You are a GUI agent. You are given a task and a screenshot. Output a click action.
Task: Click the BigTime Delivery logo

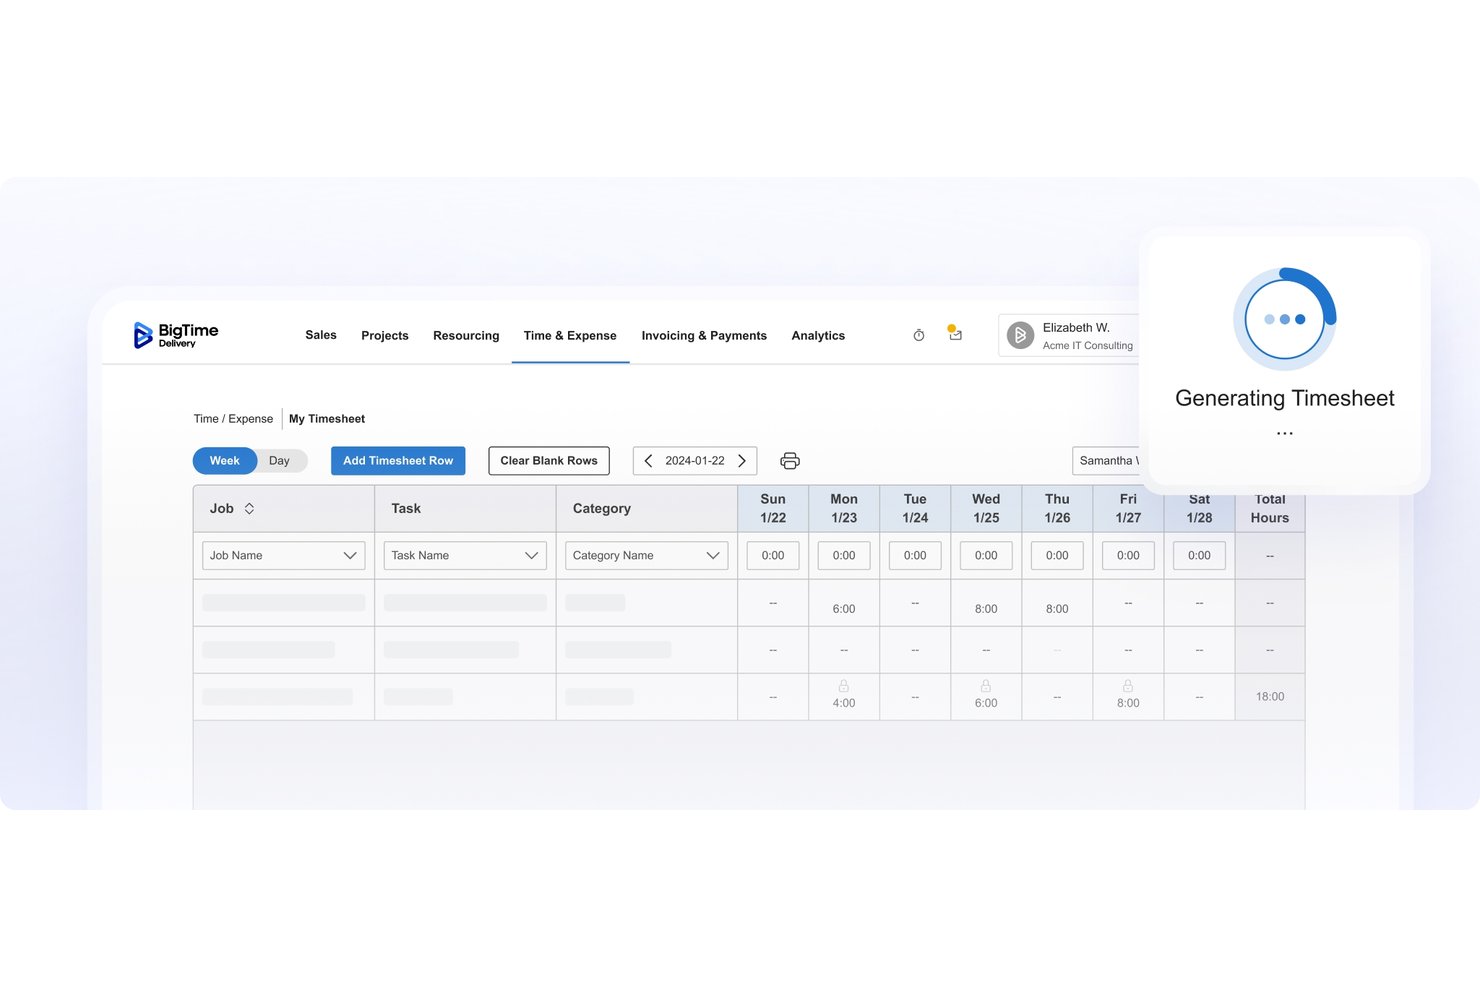pos(176,335)
